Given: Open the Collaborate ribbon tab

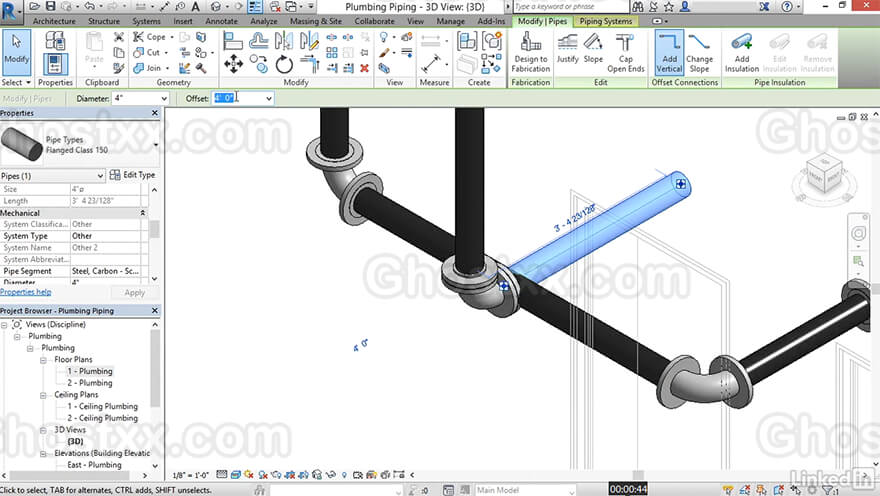Looking at the screenshot, I should (x=374, y=21).
